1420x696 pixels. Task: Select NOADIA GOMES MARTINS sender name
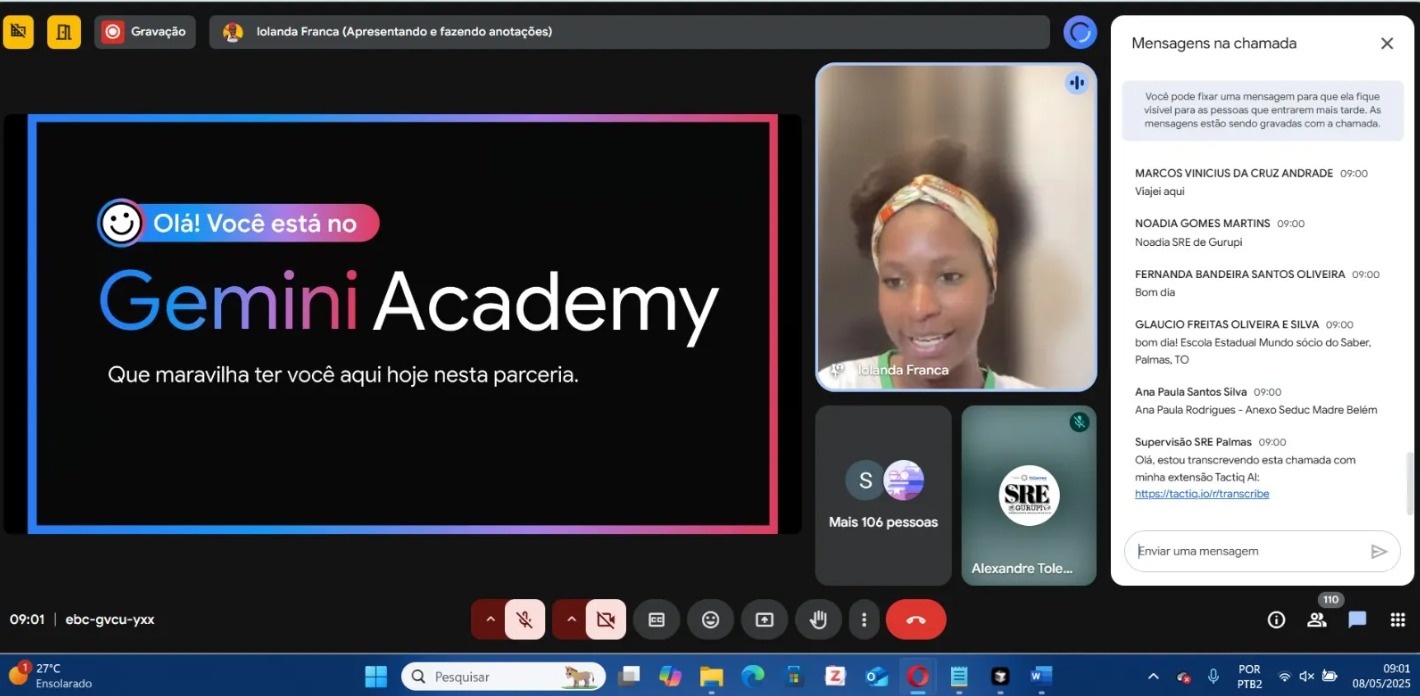(1202, 223)
